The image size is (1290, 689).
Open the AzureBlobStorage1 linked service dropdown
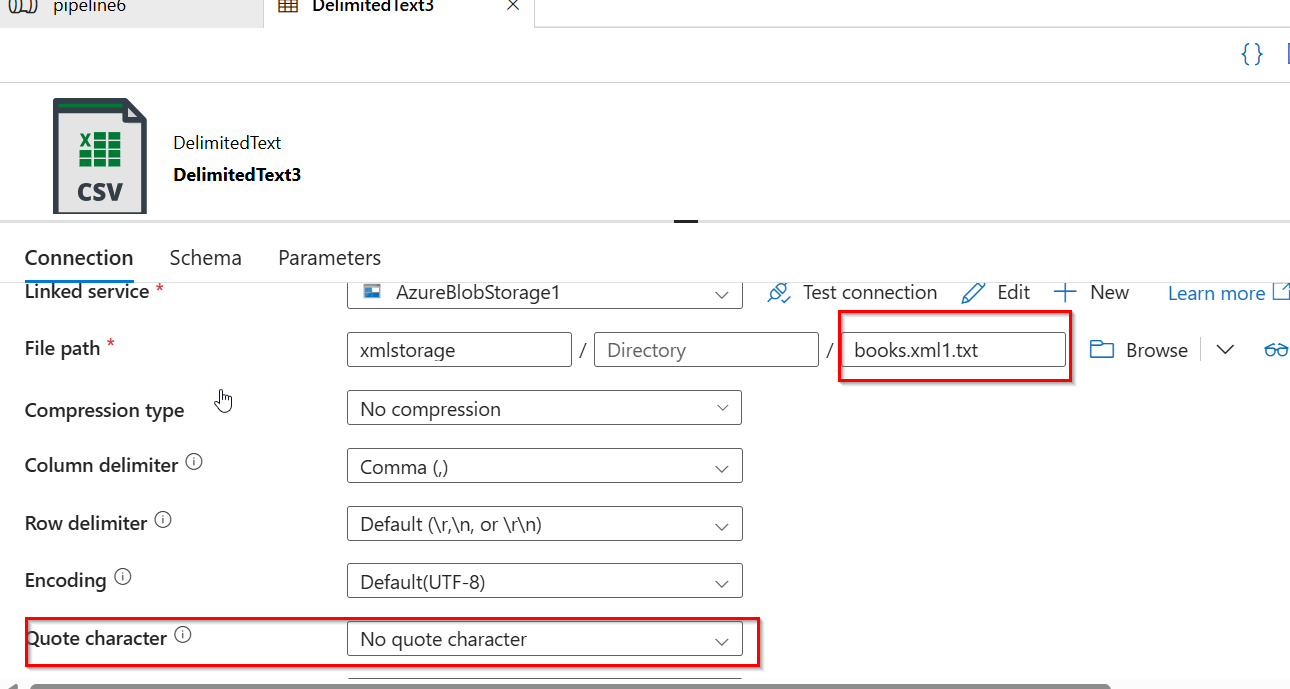pos(722,293)
